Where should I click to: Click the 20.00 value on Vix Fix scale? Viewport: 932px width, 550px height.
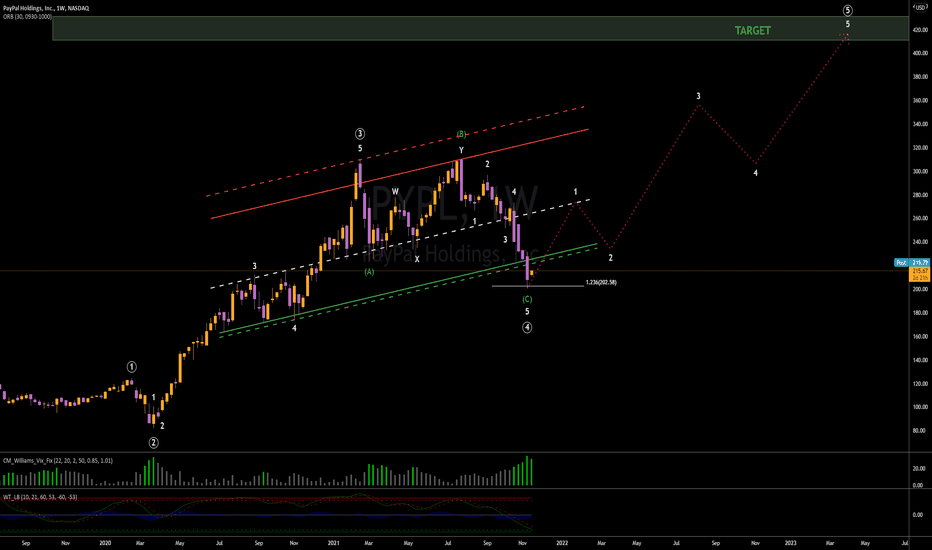pyautogui.click(x=919, y=469)
